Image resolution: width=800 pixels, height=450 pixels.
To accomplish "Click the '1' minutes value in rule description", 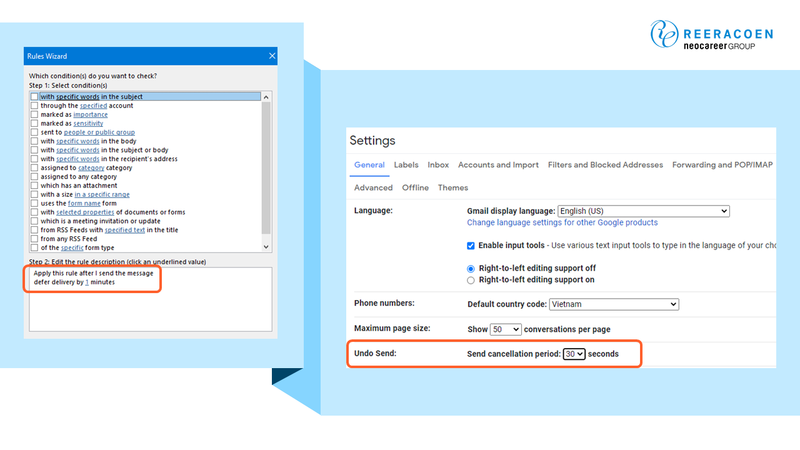I will click(87, 282).
